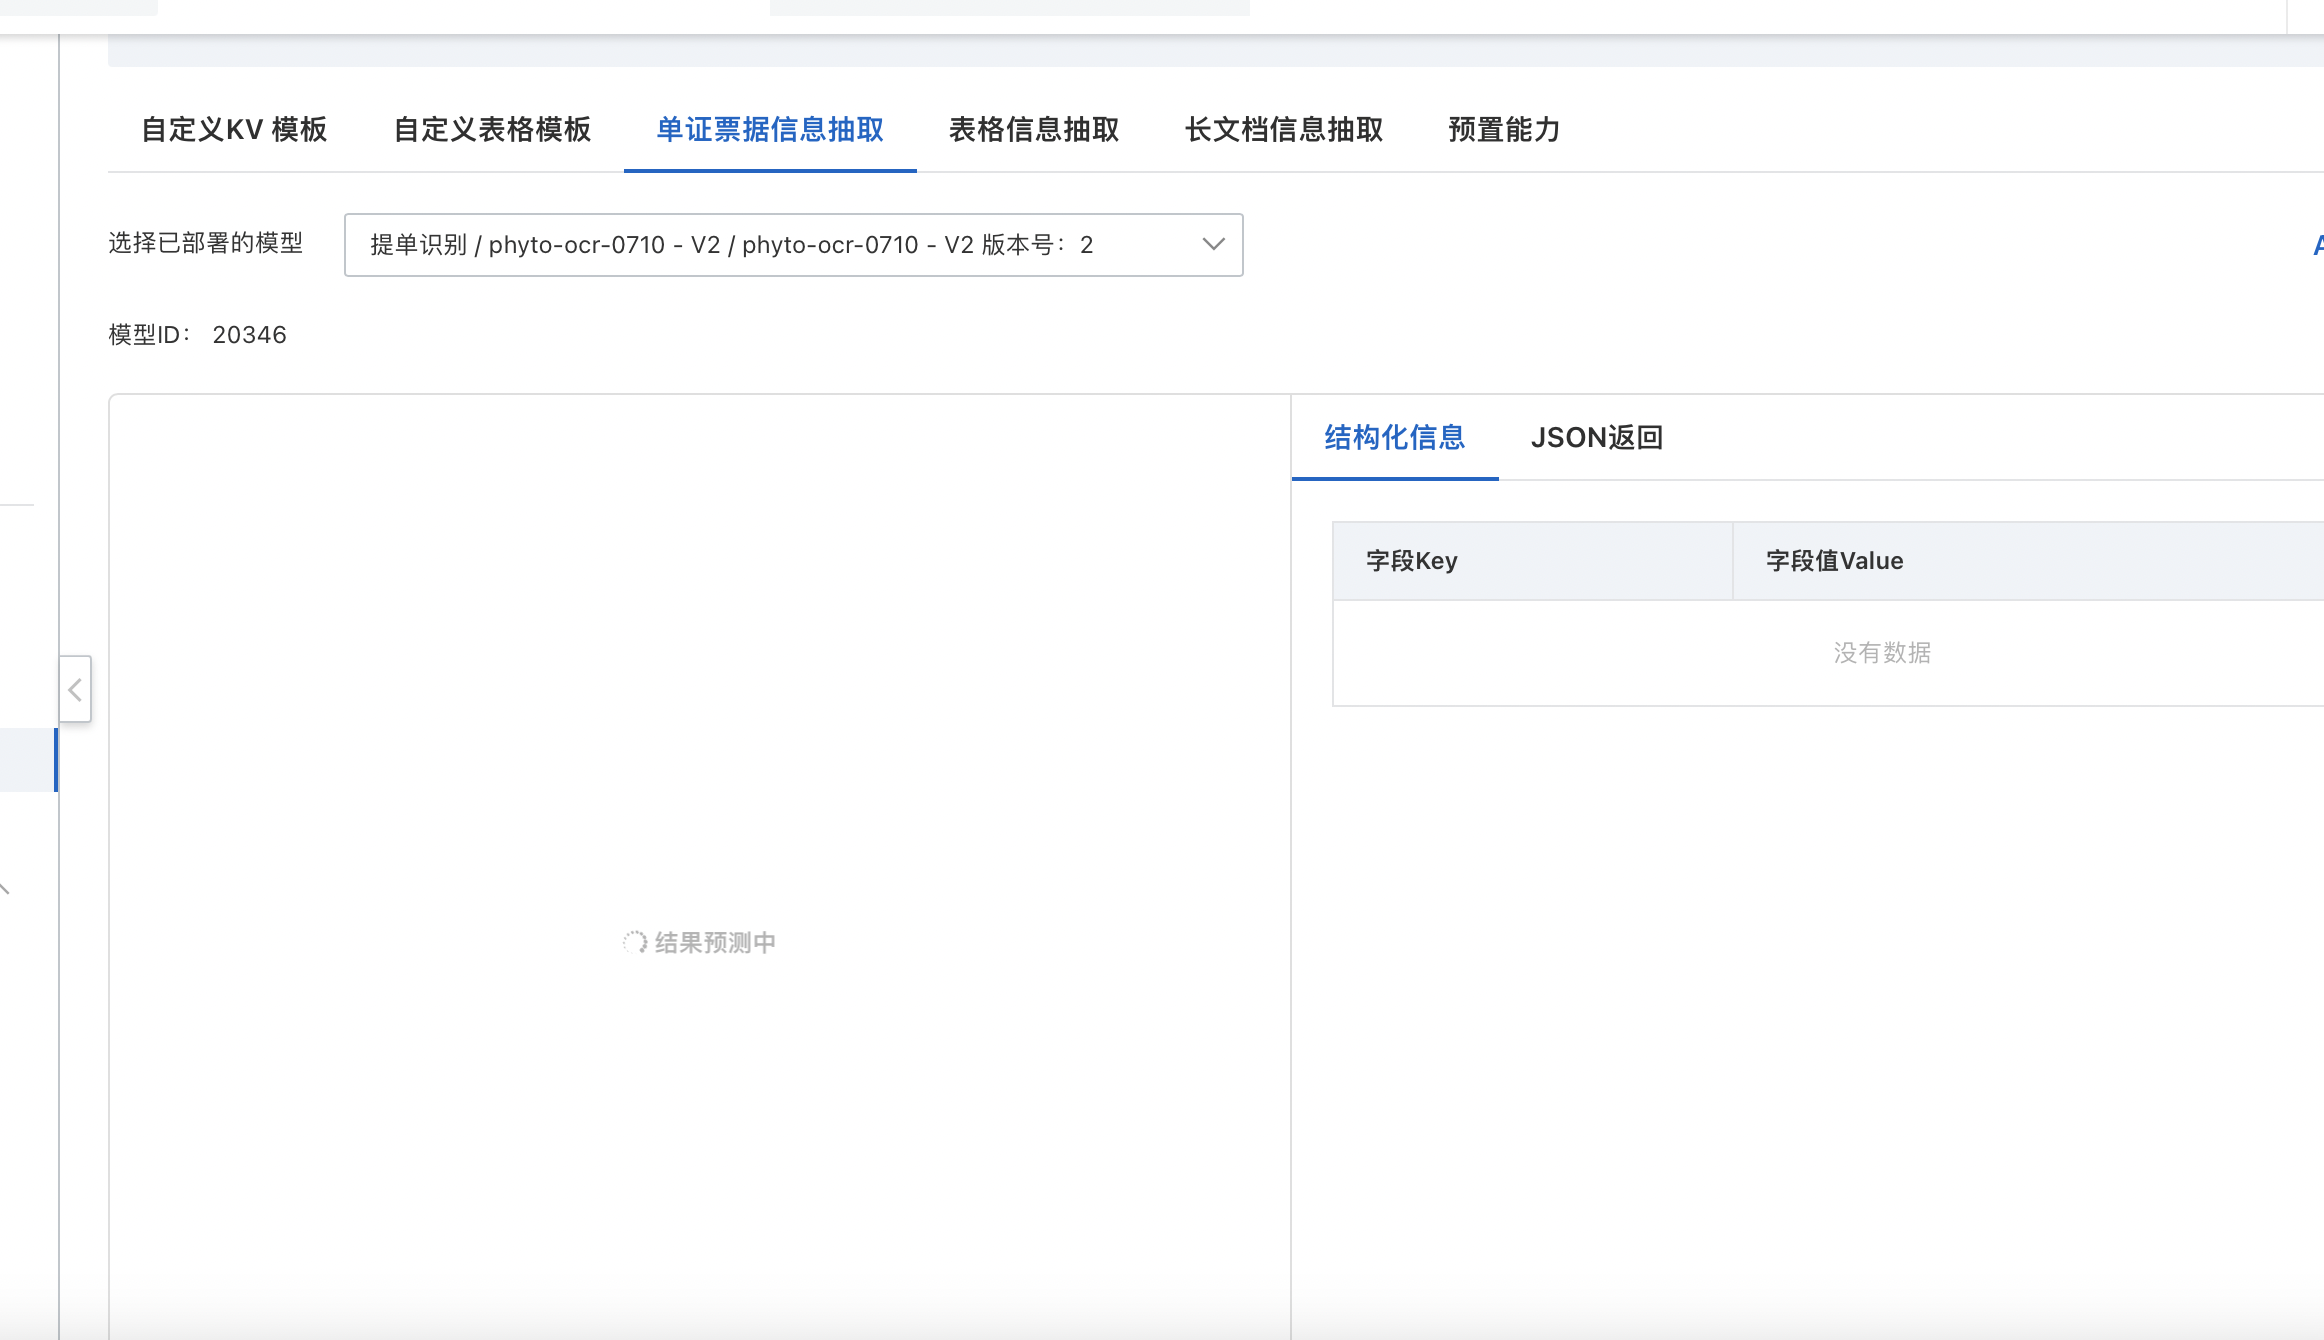The image size is (2324, 1340).
Task: Switch to JSON返回 tab
Action: 1597,438
